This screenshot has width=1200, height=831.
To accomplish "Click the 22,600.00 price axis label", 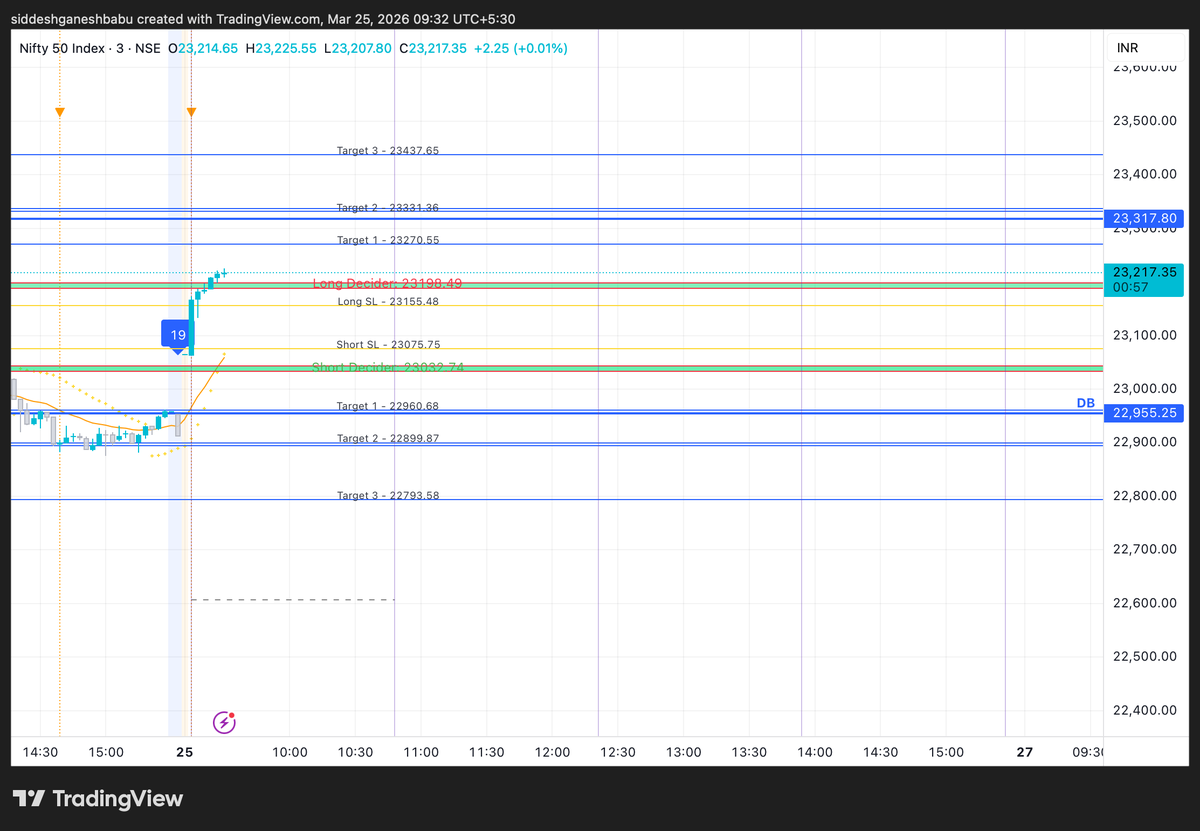I will tap(1144, 603).
